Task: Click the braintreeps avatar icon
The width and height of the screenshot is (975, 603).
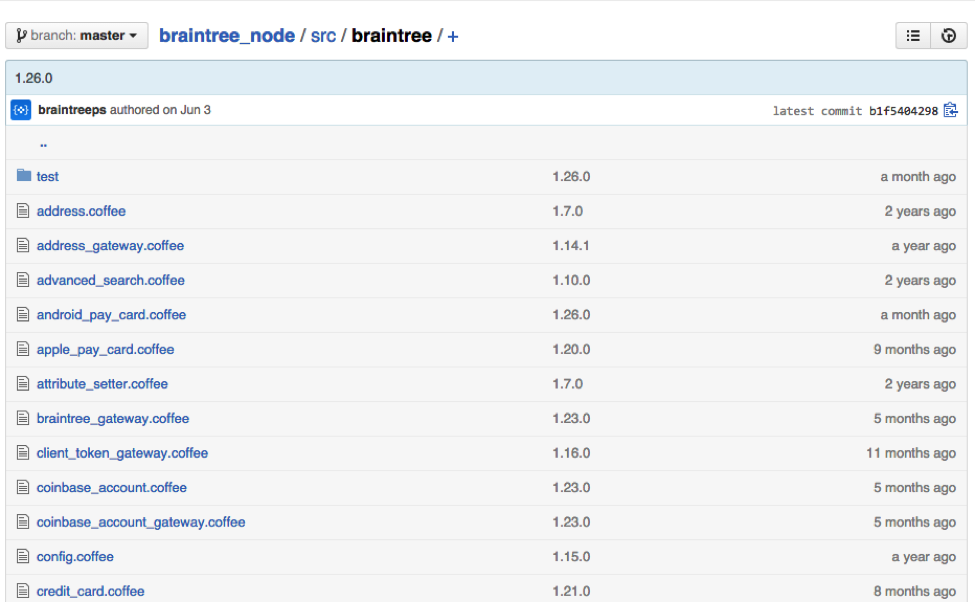Action: click(x=21, y=110)
